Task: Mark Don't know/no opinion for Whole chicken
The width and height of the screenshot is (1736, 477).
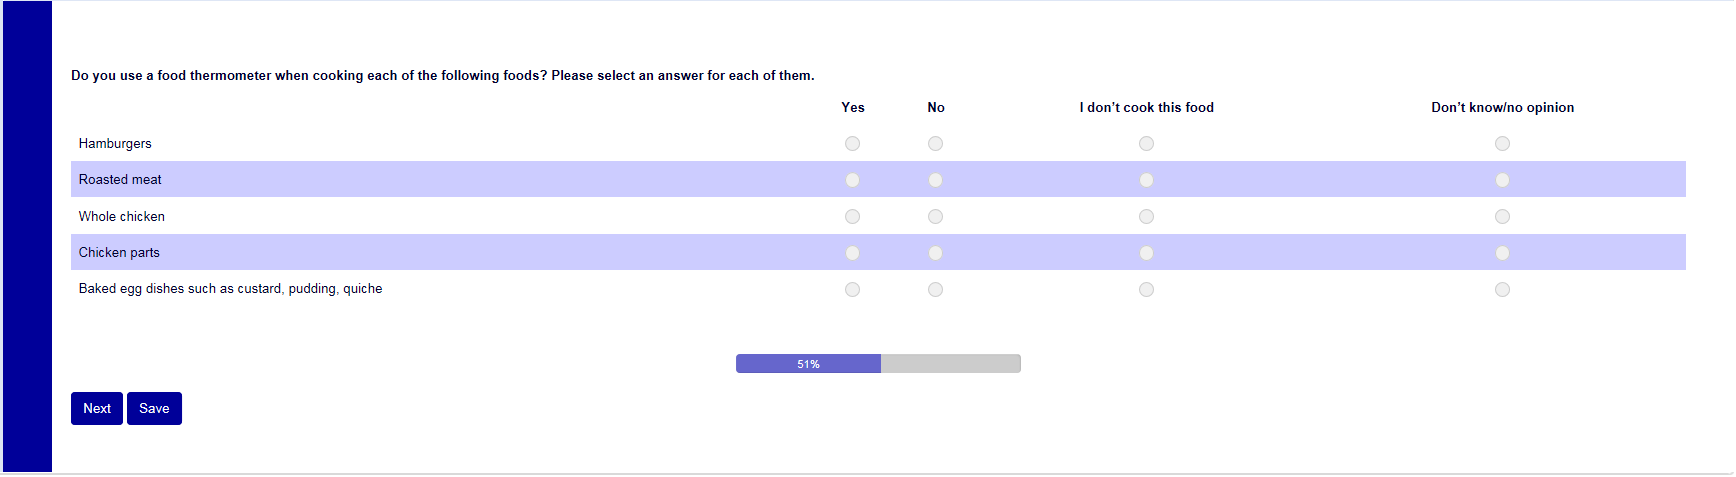Action: [x=1502, y=217]
